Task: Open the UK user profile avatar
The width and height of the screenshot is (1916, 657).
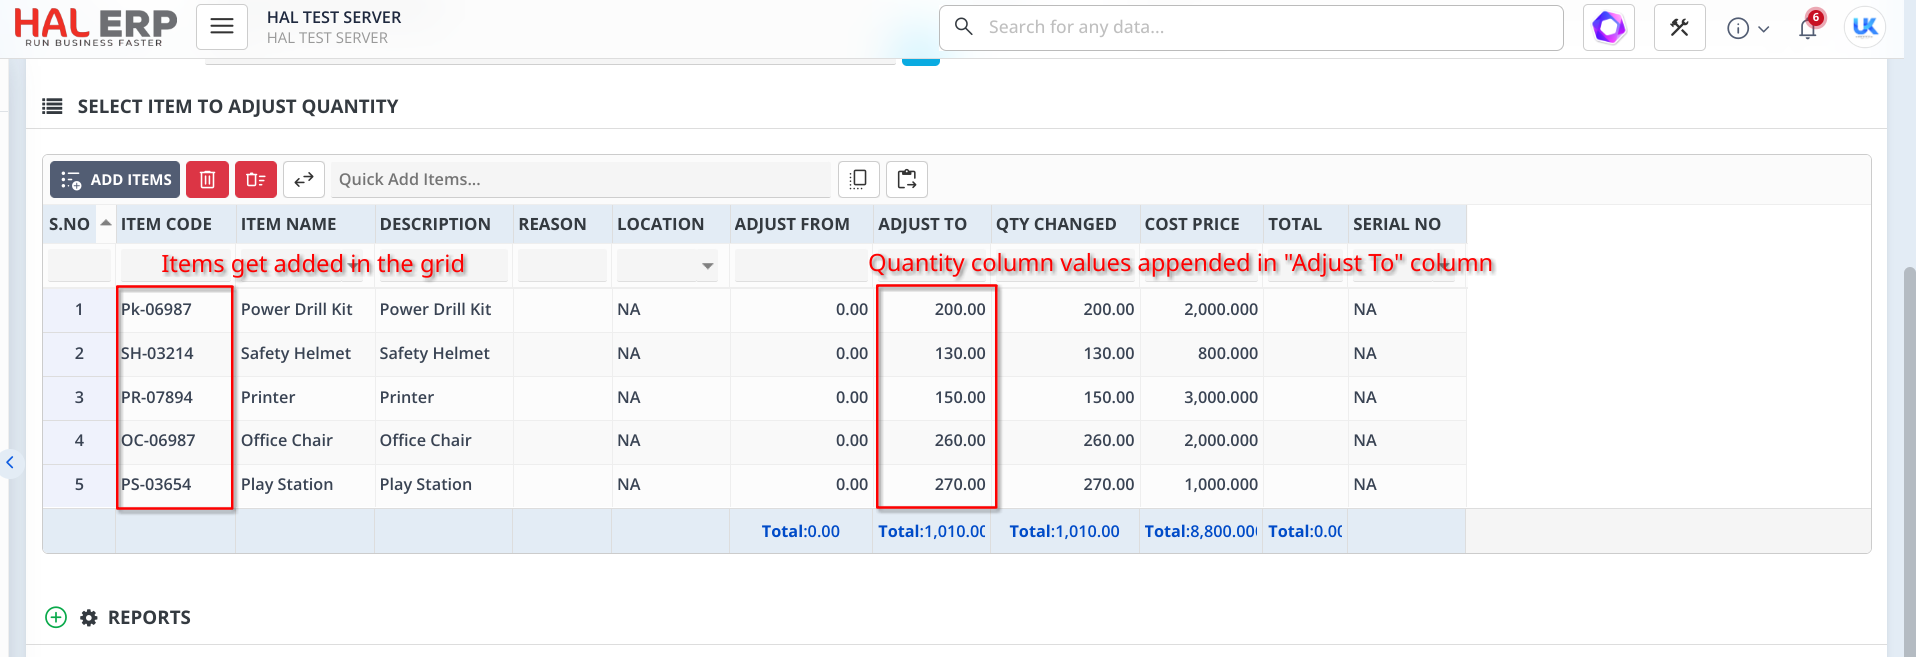Action: click(1865, 27)
